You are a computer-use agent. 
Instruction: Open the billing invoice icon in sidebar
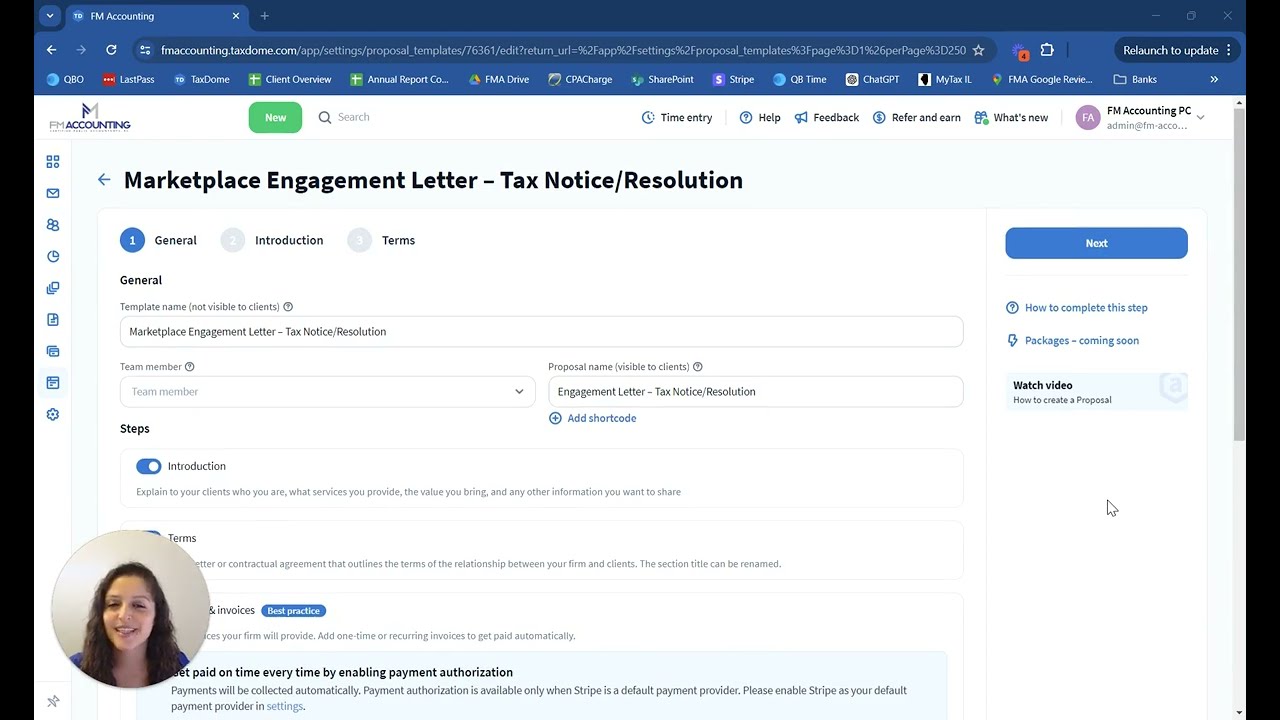tap(53, 320)
